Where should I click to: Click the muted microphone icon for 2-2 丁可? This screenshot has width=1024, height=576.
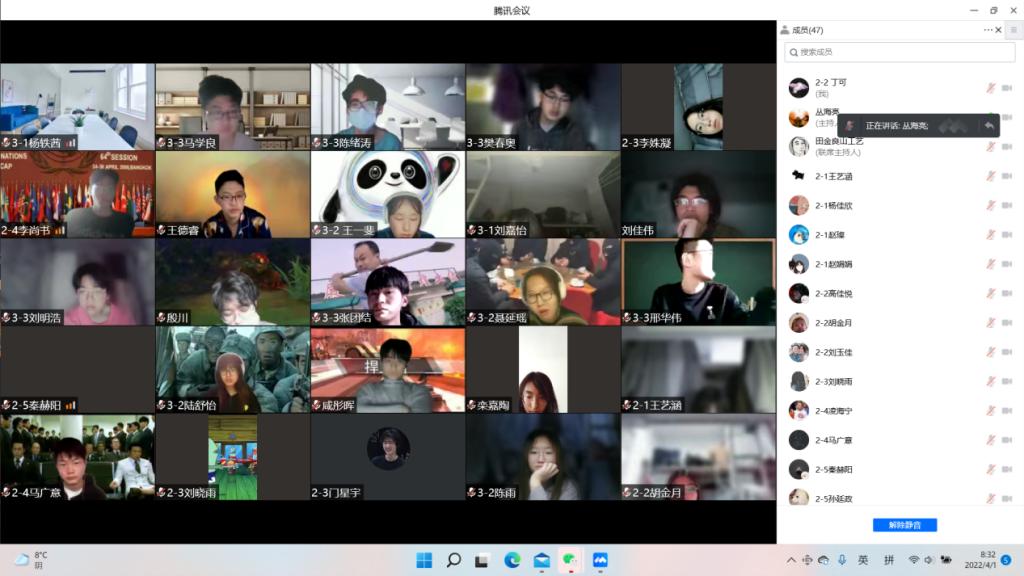[991, 88]
